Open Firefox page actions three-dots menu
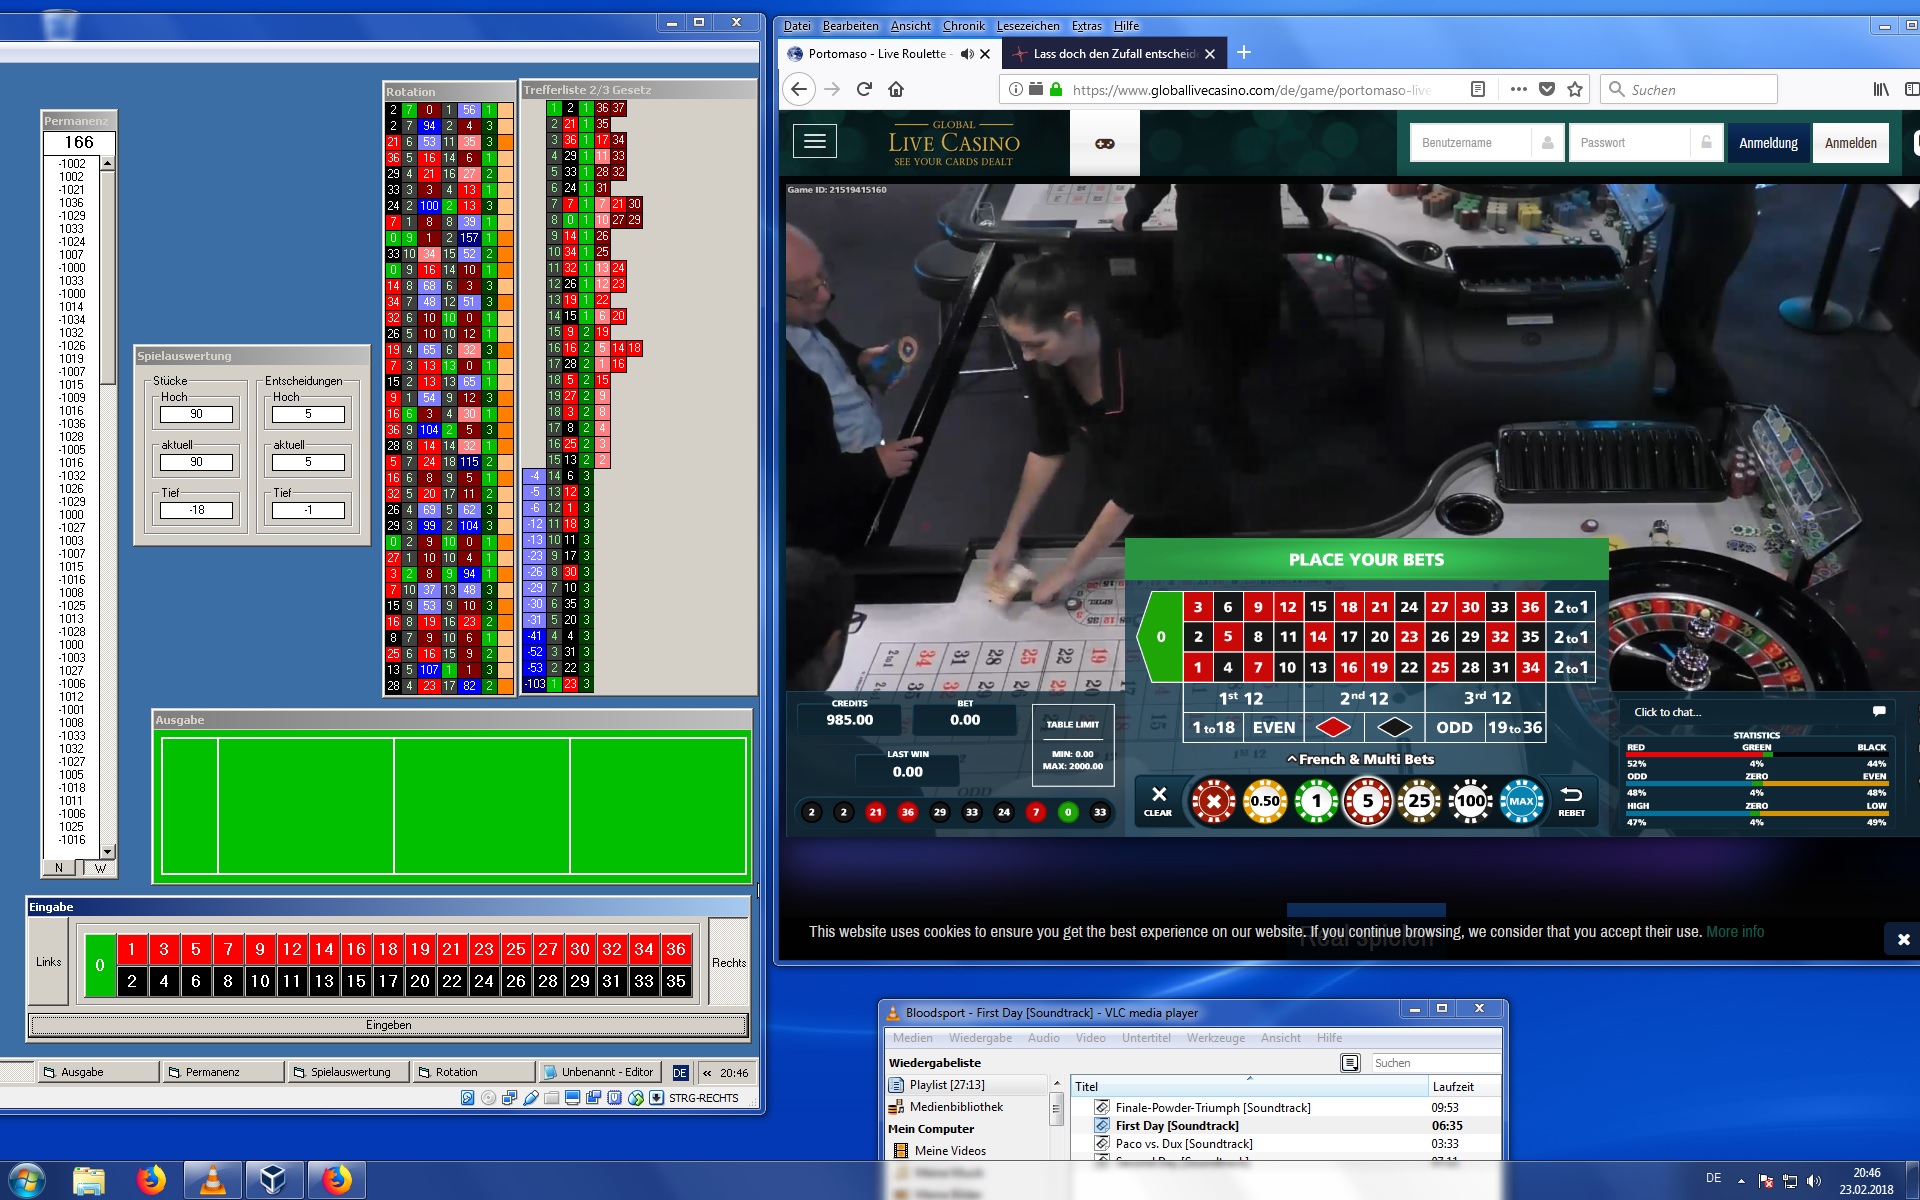Viewport: 1920px width, 1200px height. [1518, 89]
